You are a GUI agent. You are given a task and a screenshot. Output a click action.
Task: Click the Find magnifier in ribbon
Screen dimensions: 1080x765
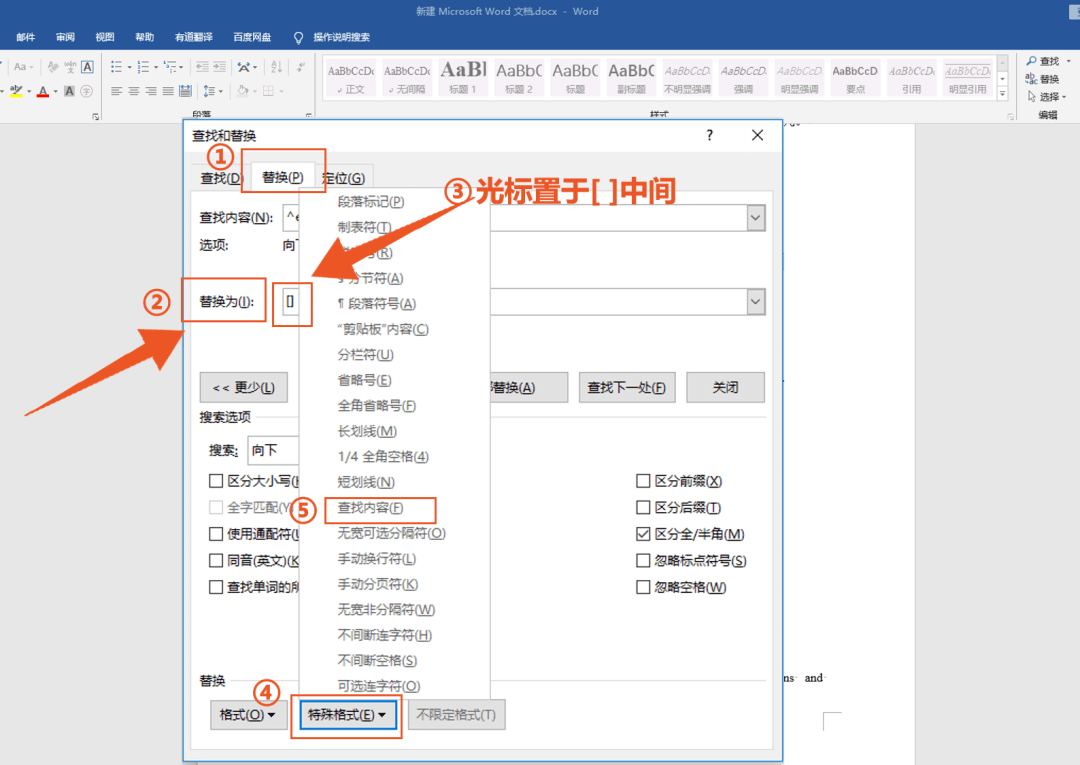tap(1031, 61)
